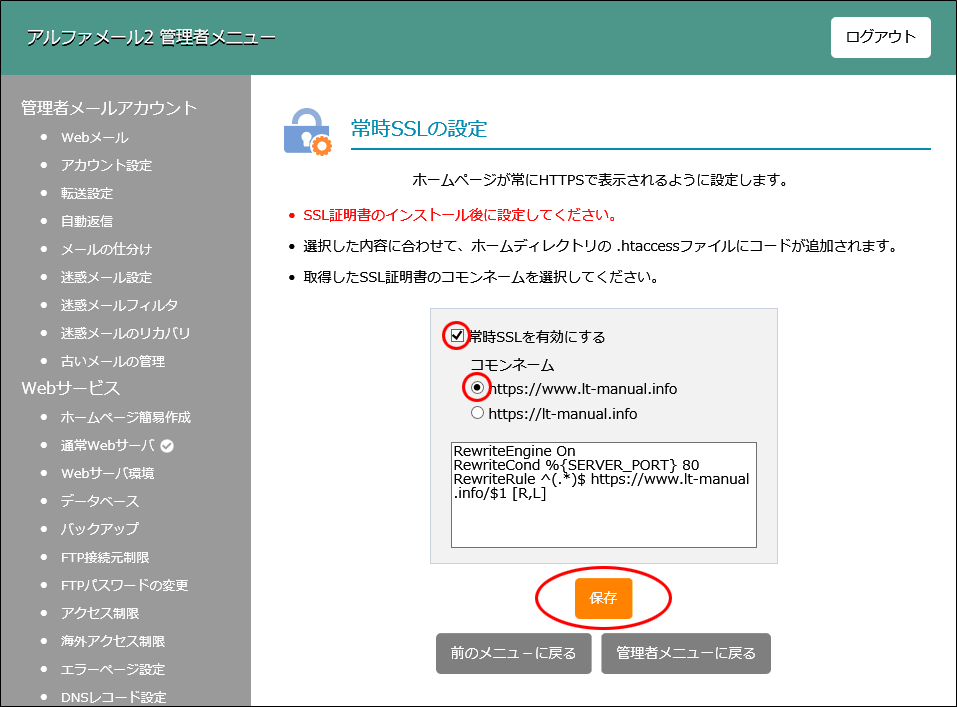The image size is (957, 707).
Task: Click the アルファメール2 管理者メニュー title
Action: [x=151, y=38]
